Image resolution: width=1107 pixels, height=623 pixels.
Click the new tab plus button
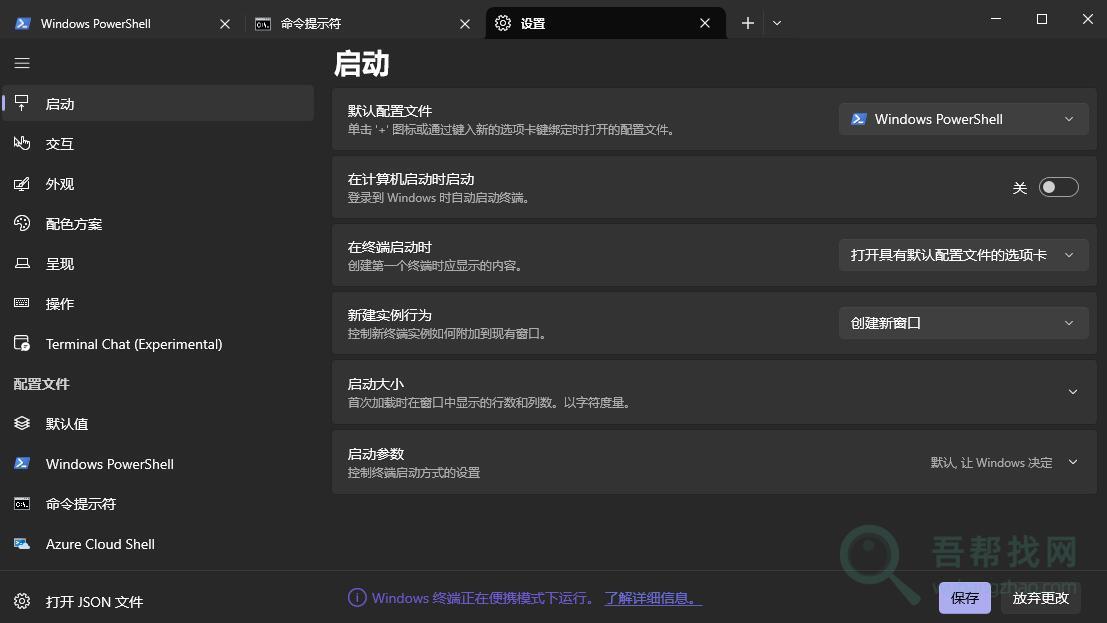[x=747, y=23]
